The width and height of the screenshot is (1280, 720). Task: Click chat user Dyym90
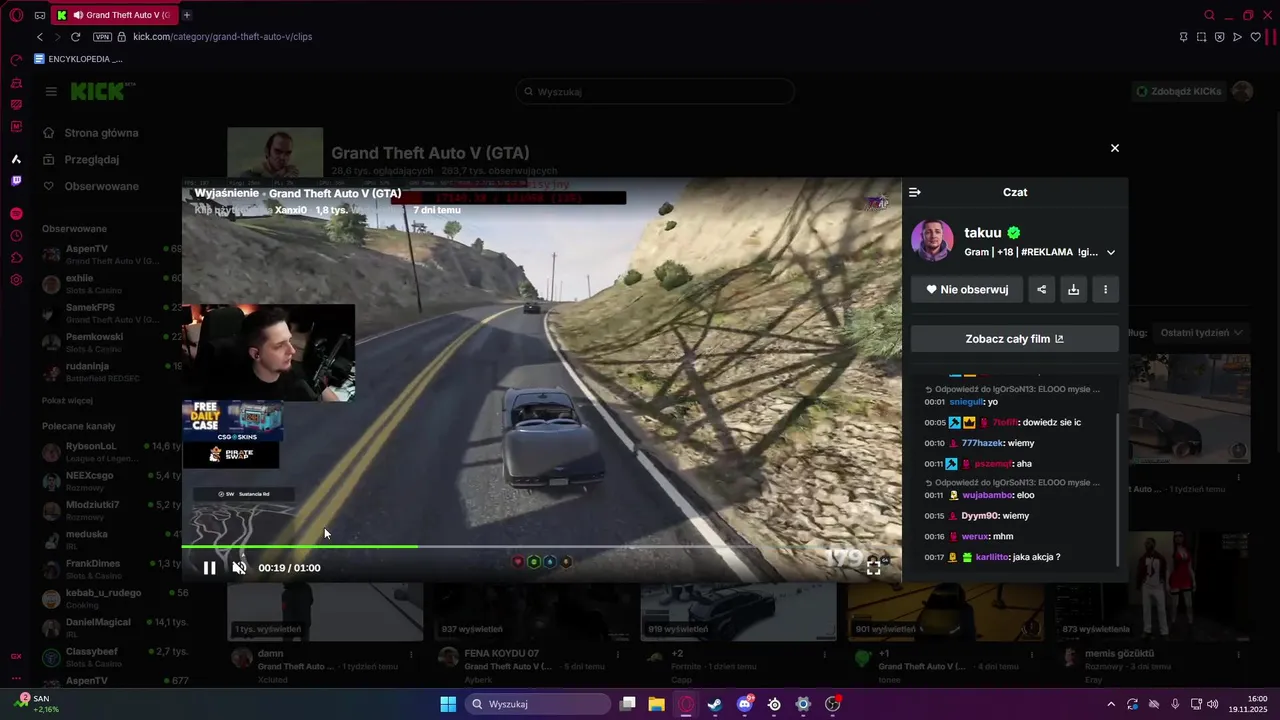click(x=981, y=516)
